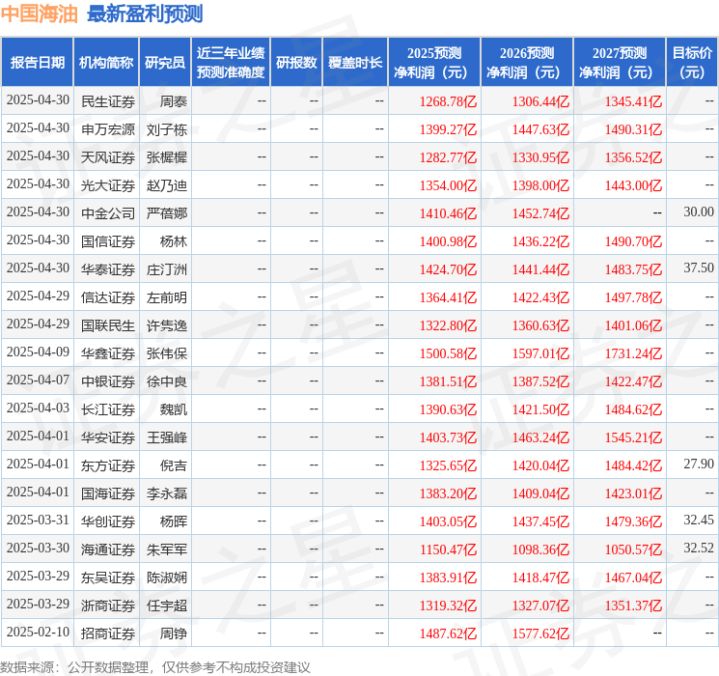Select the 中金公司 institution cell
This screenshot has height=676, width=719.
coord(108,213)
